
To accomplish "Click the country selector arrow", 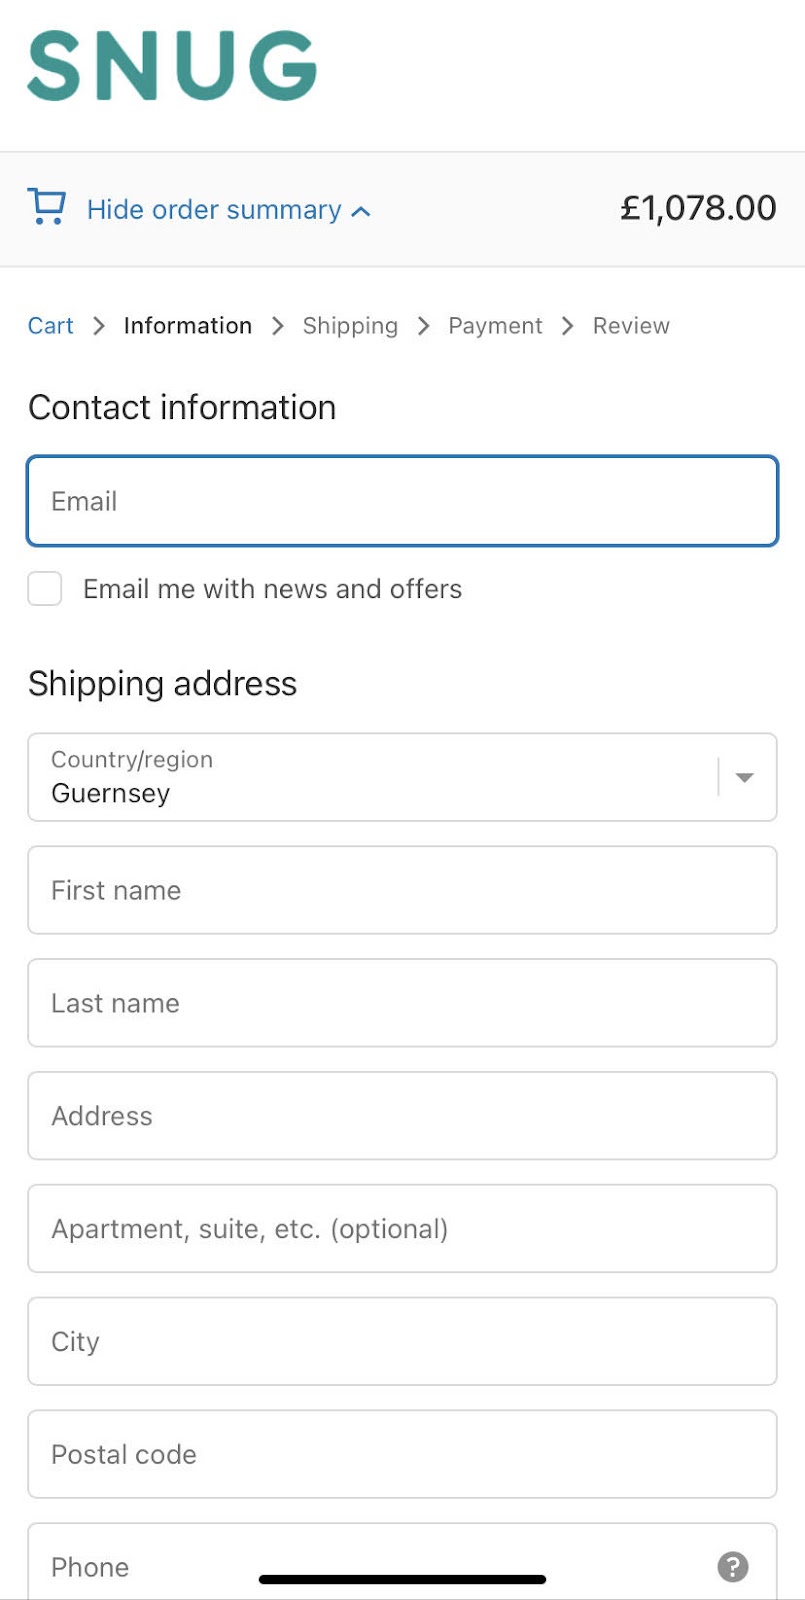I will 743,777.
